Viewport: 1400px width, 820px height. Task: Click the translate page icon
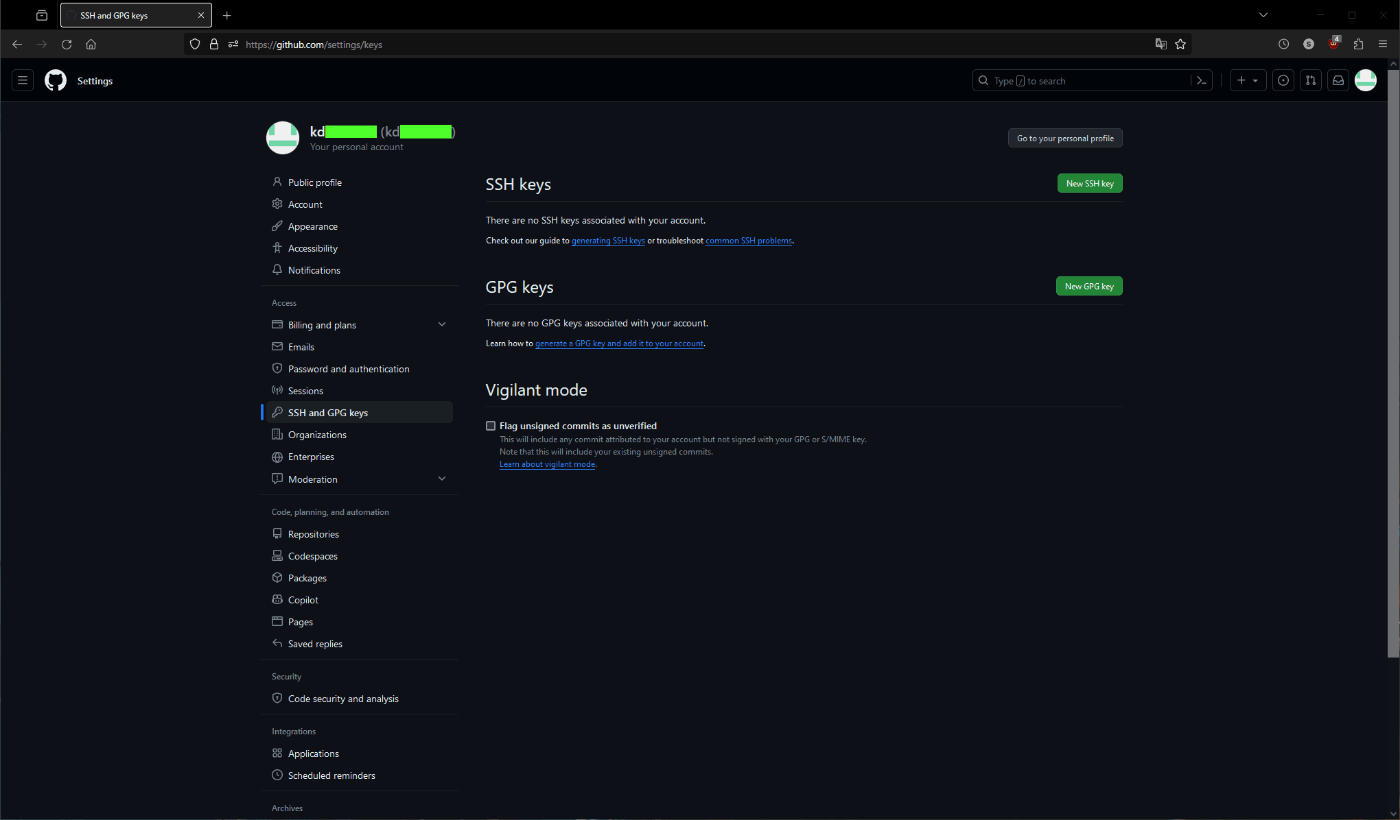(1161, 44)
